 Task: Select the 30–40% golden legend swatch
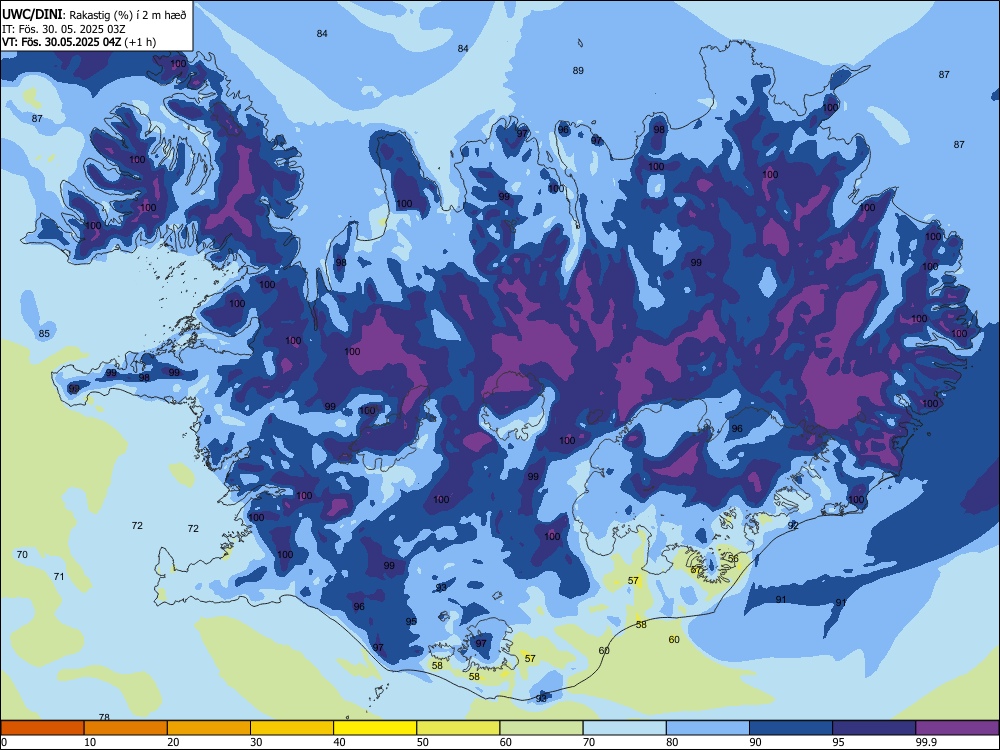[x=292, y=728]
